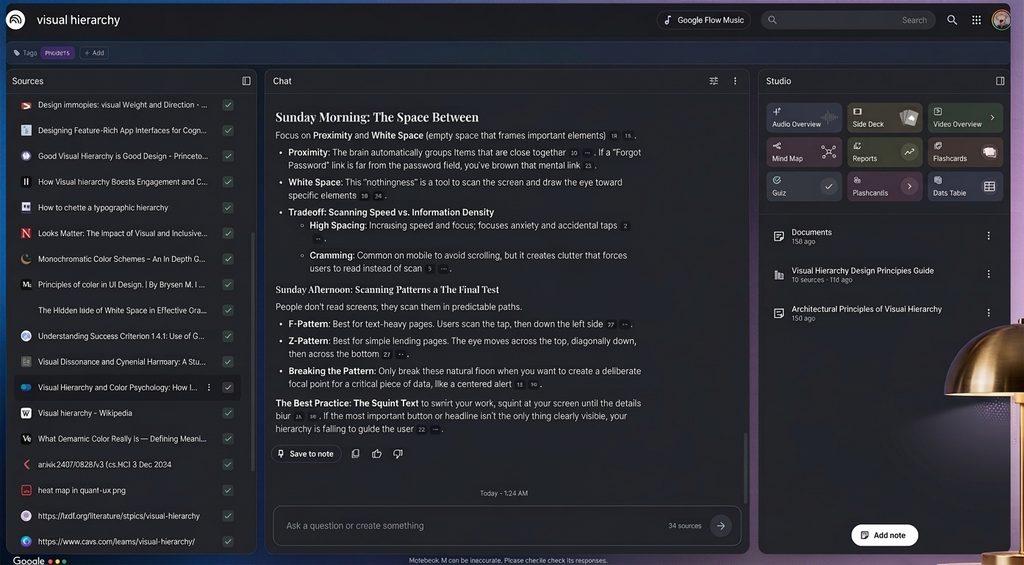
Task: Open Understanding Success Criterion 1.4.1 source
Action: 121,336
